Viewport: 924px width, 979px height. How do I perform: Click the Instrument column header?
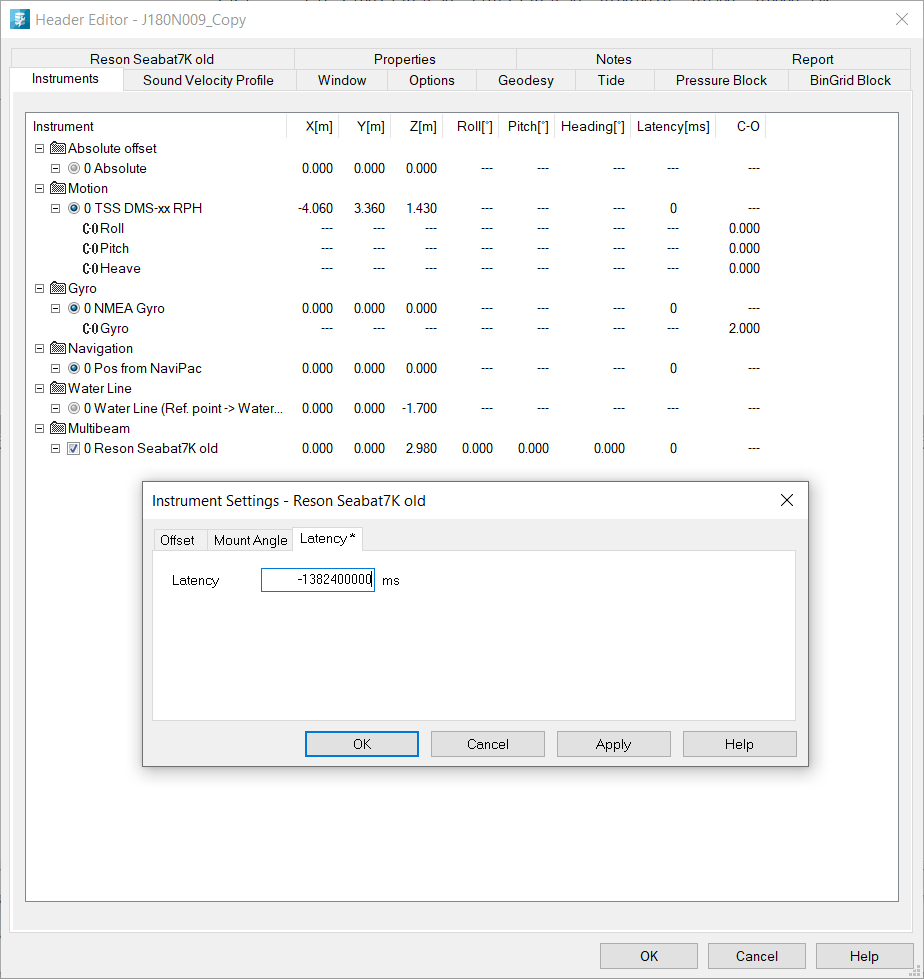coord(156,126)
